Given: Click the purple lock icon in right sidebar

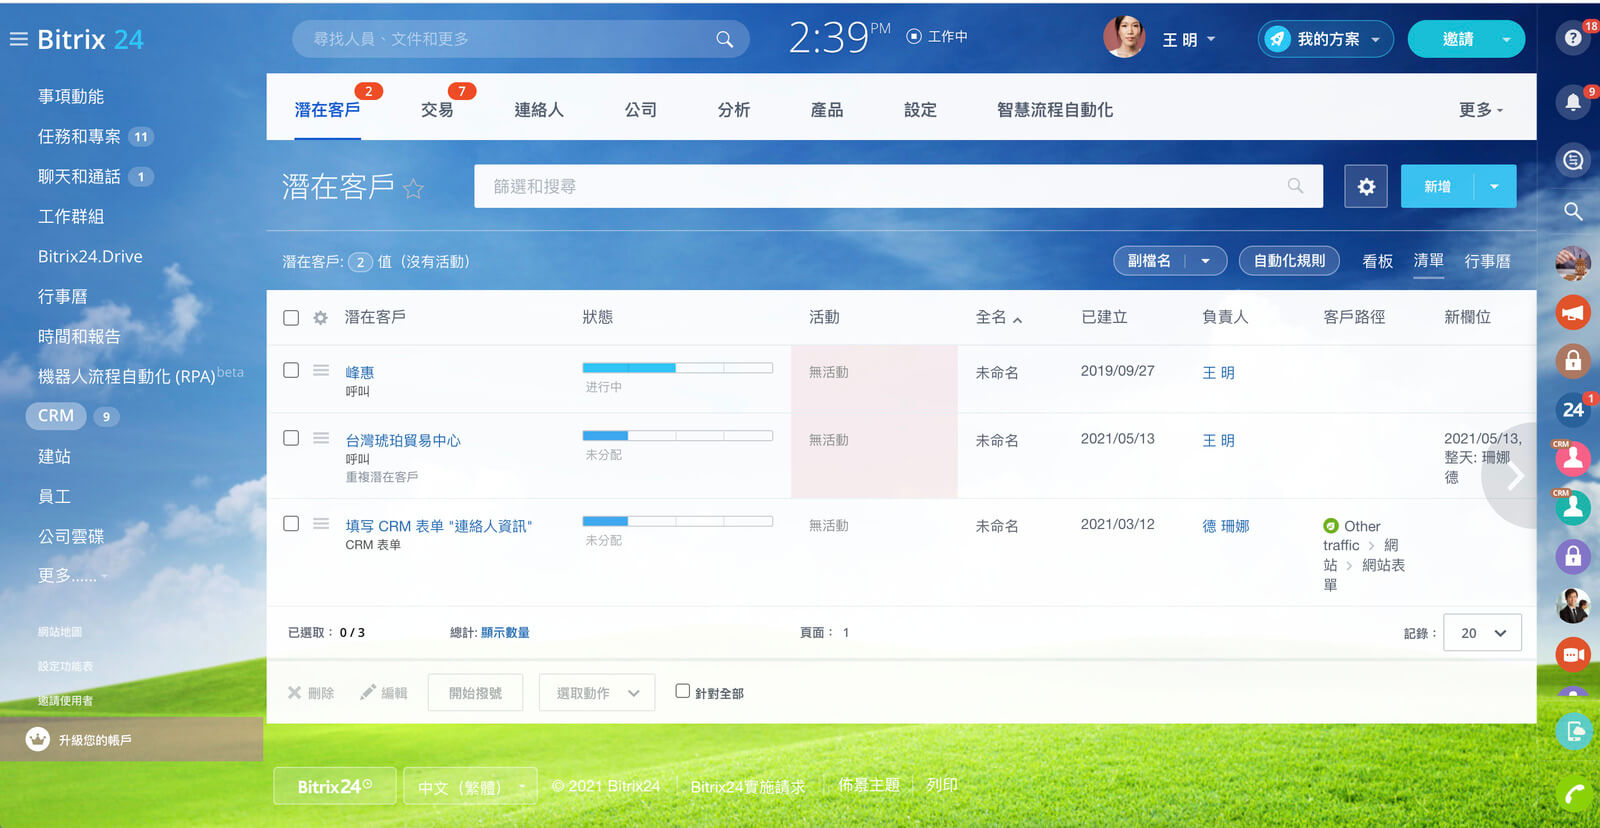Looking at the screenshot, I should pyautogui.click(x=1573, y=556).
